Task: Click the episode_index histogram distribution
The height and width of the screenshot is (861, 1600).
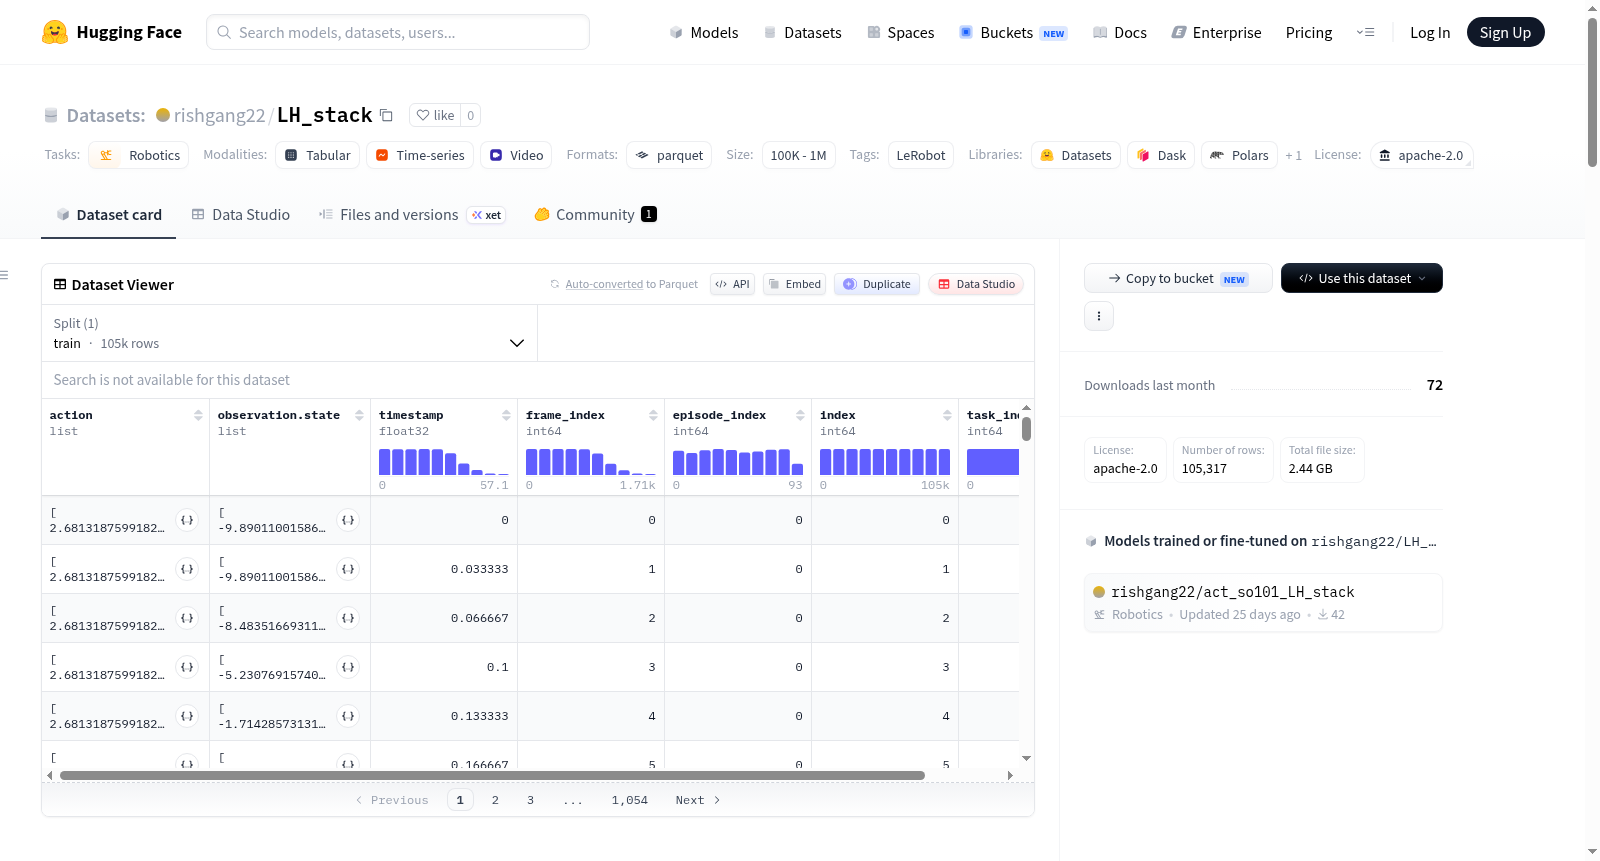Action: click(x=737, y=461)
